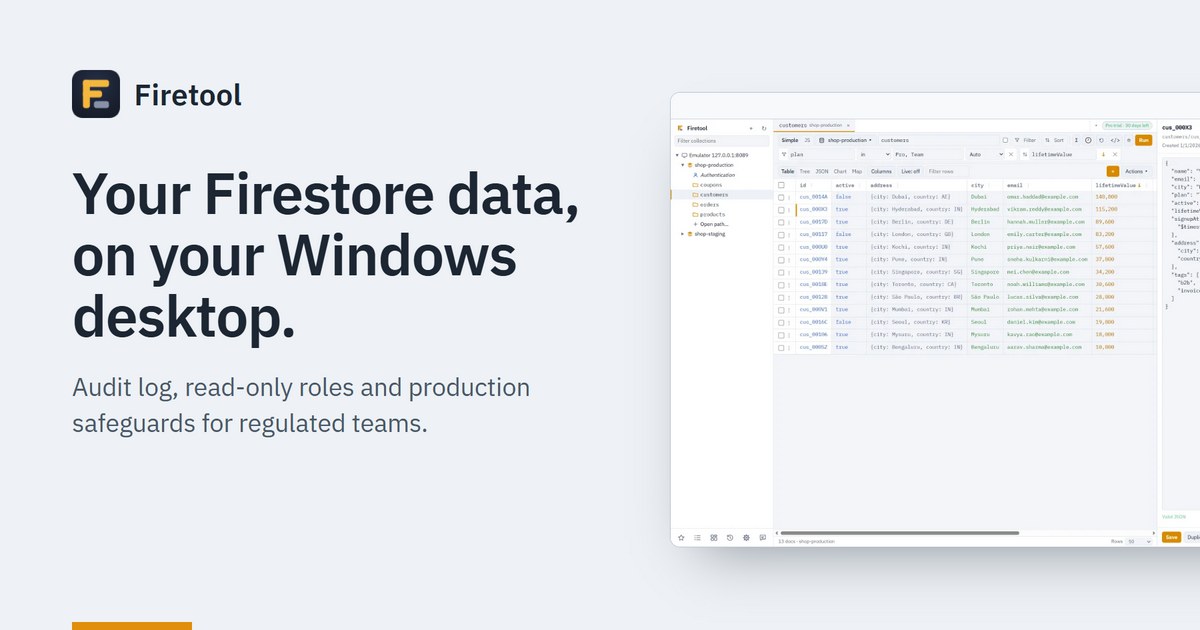Click the limit icon next to Sort
Image resolution: width=1200 pixels, height=630 pixels.
[x=1076, y=140]
